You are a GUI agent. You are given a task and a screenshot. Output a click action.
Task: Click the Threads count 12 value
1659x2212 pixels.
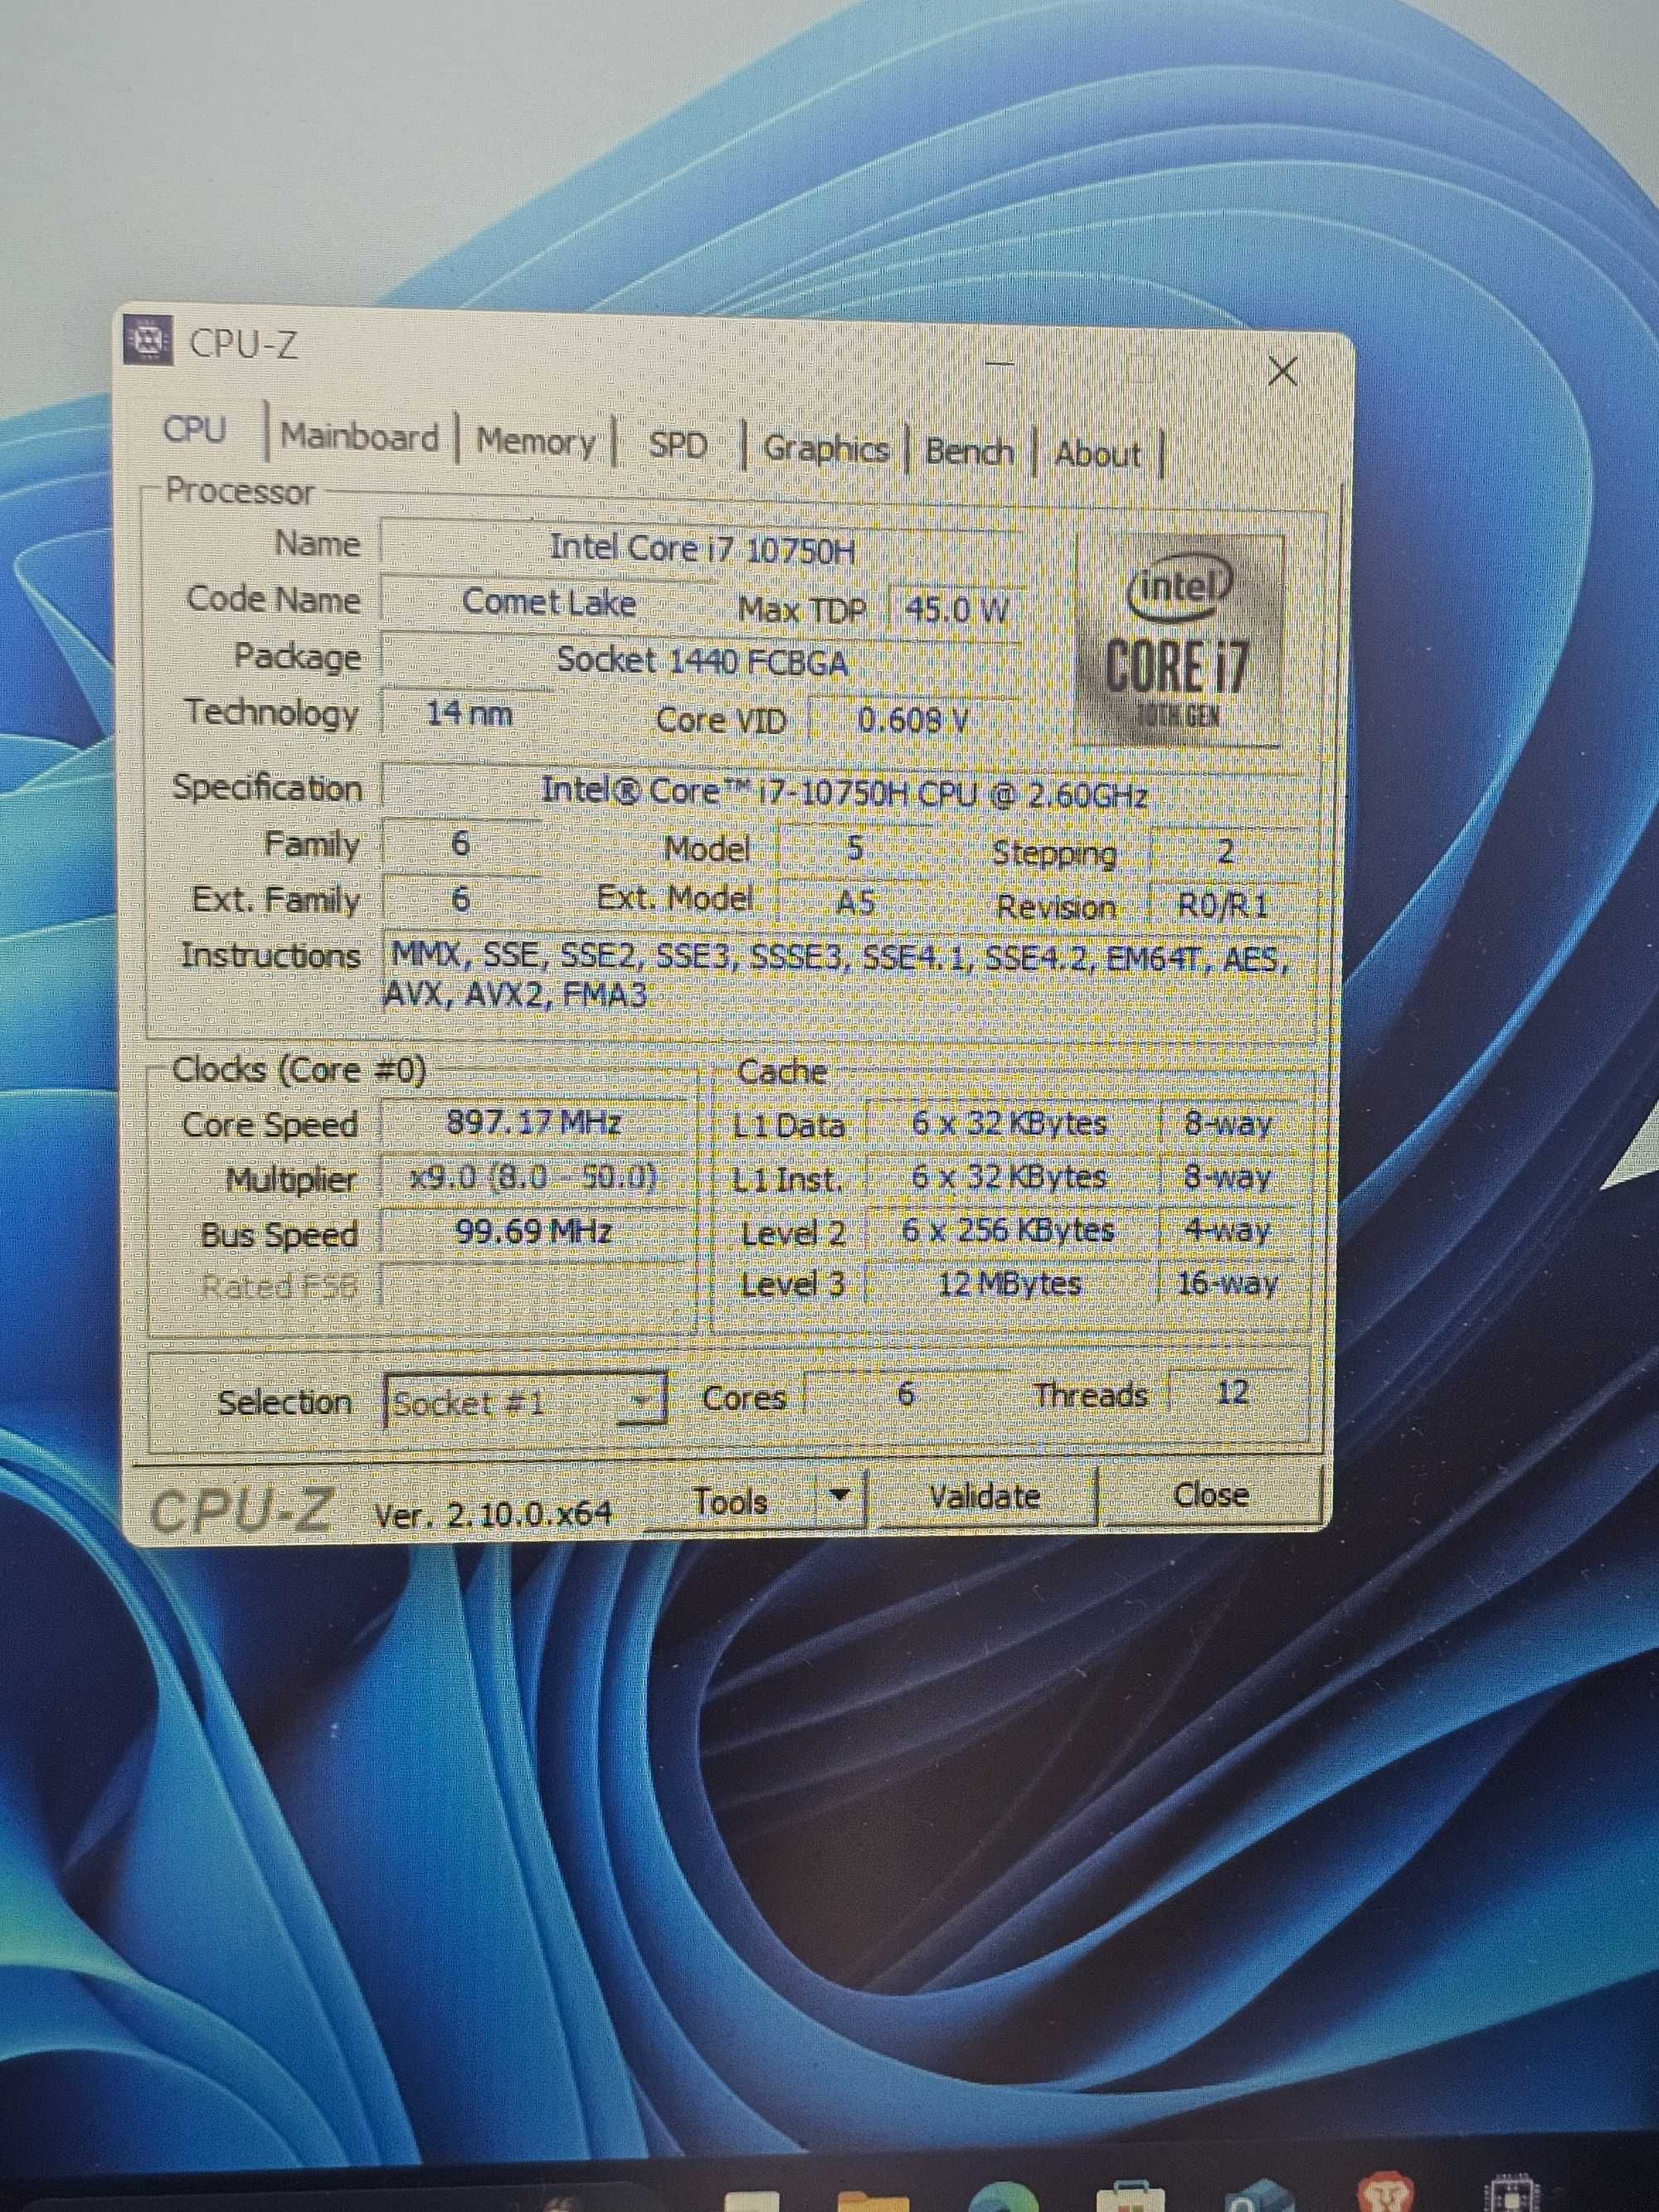point(1232,1392)
